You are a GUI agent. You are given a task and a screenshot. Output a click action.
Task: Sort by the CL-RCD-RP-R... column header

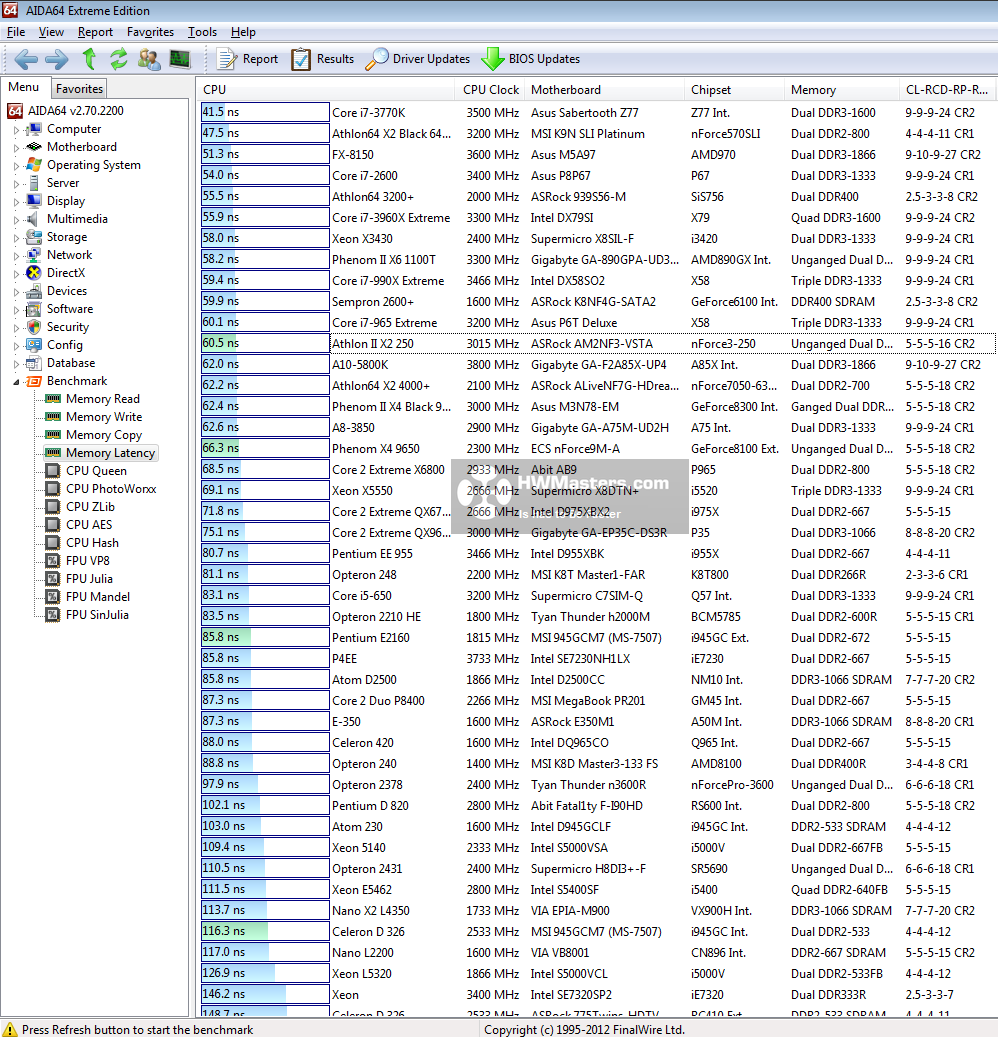[x=948, y=90]
